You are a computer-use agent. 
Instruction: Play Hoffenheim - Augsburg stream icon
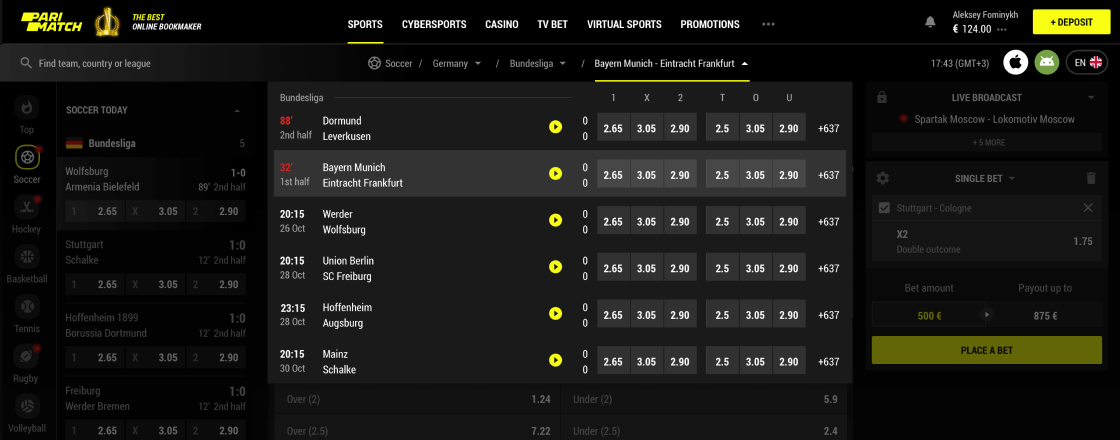pos(555,314)
